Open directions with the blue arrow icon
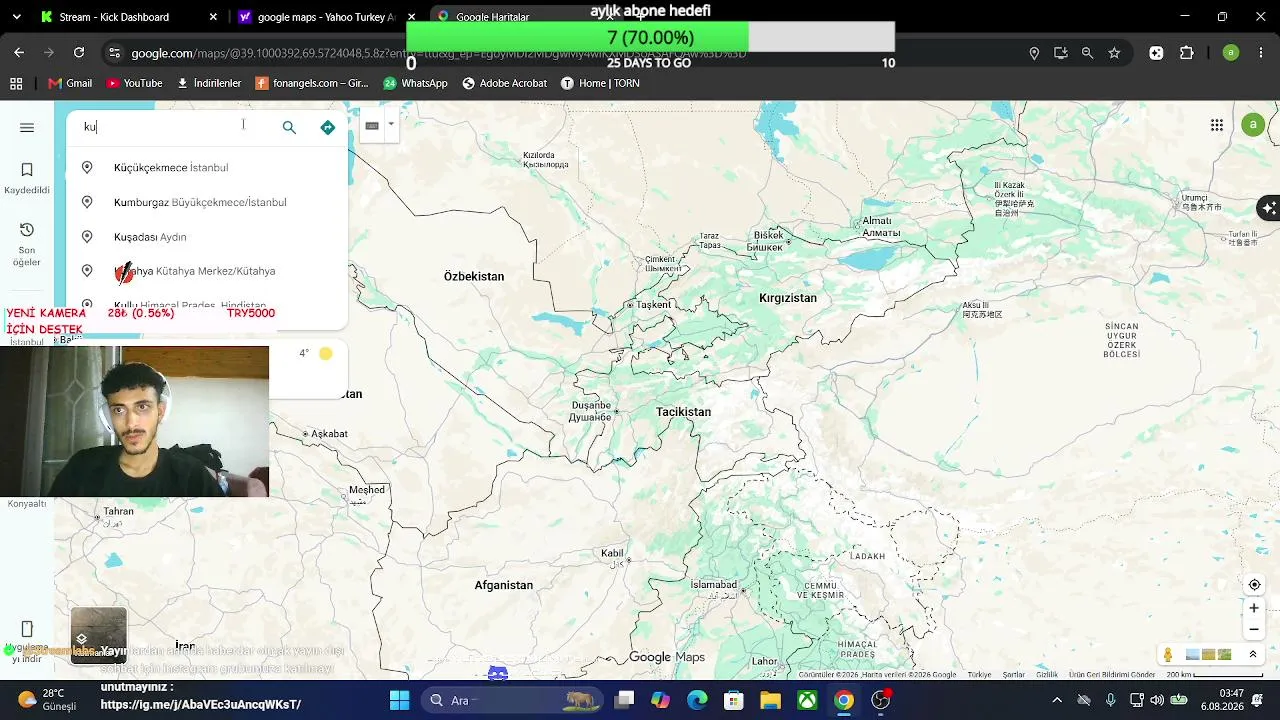 click(x=327, y=127)
